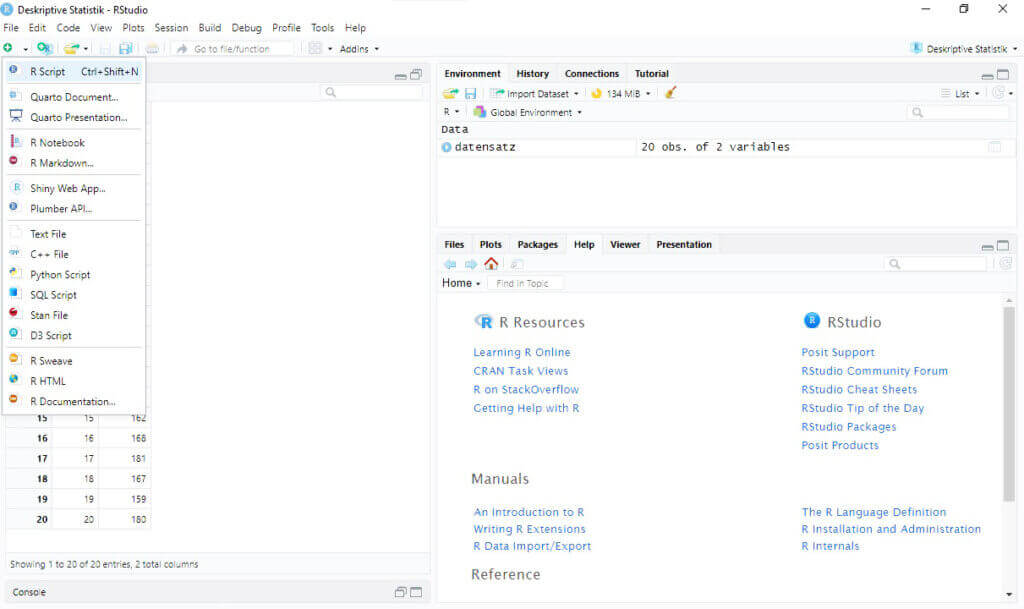Viewport: 1024px width, 609px height.
Task: Click Help pane back arrow
Action: (x=450, y=264)
